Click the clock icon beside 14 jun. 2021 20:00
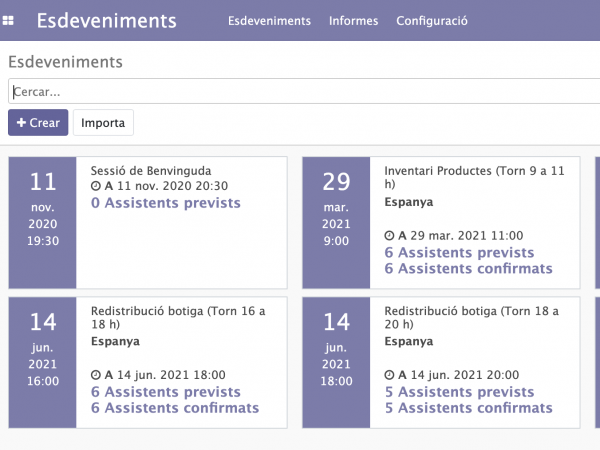The height and width of the screenshot is (450, 600). pyautogui.click(x=390, y=375)
